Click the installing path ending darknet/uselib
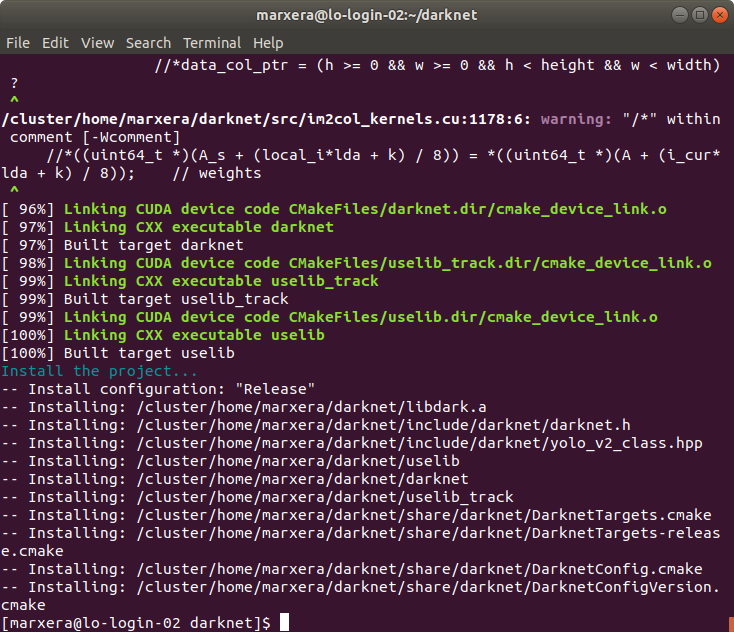This screenshot has height=632, width=734. pos(298,461)
